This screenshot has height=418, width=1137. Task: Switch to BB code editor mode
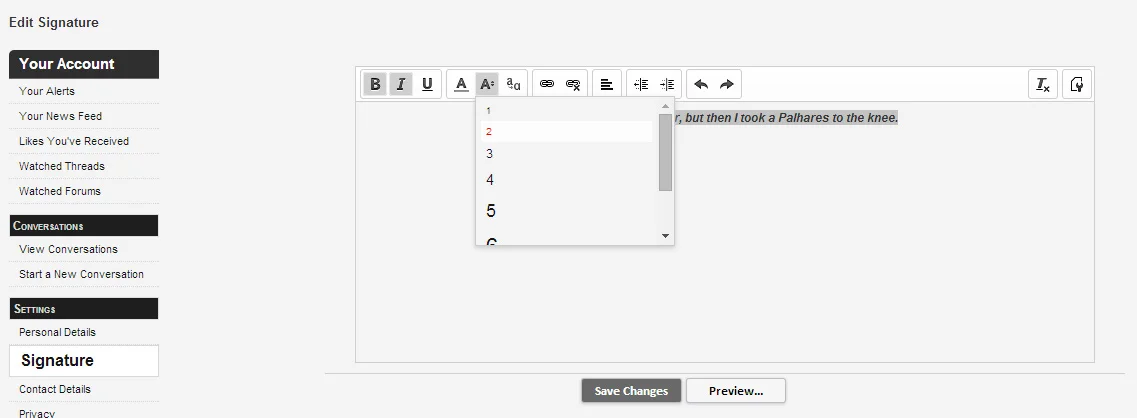tap(1078, 84)
